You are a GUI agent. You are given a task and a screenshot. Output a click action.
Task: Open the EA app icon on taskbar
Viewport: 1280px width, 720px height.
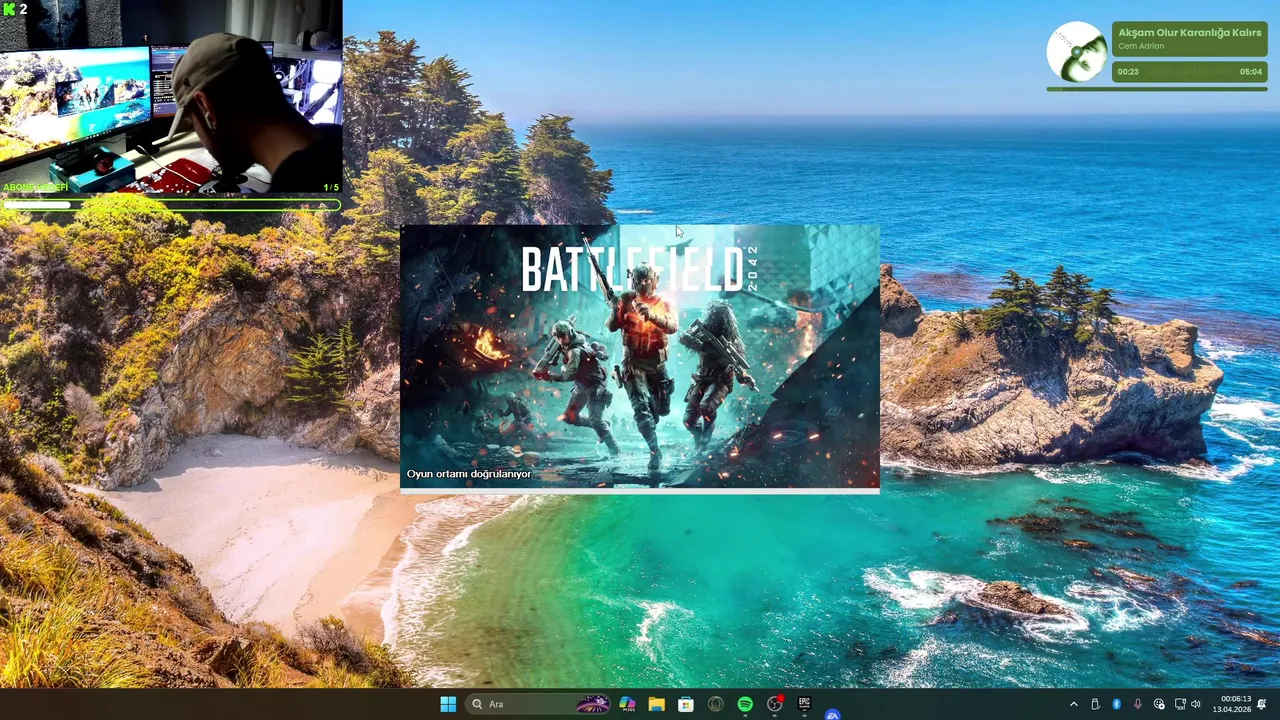point(832,714)
